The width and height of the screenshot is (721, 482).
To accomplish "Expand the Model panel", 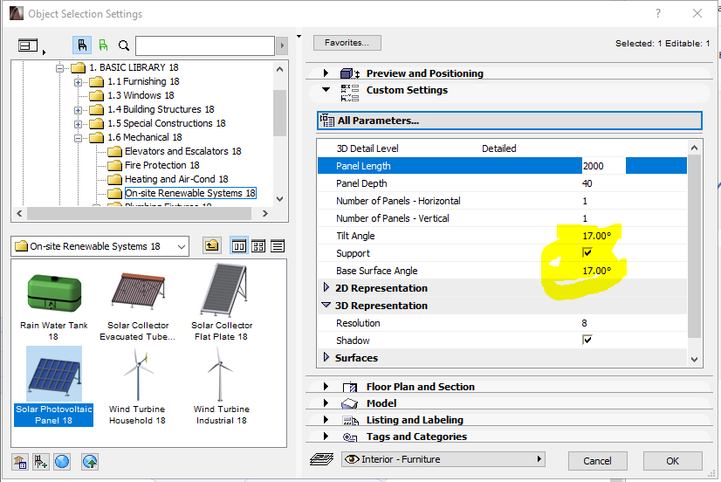I will [x=326, y=403].
